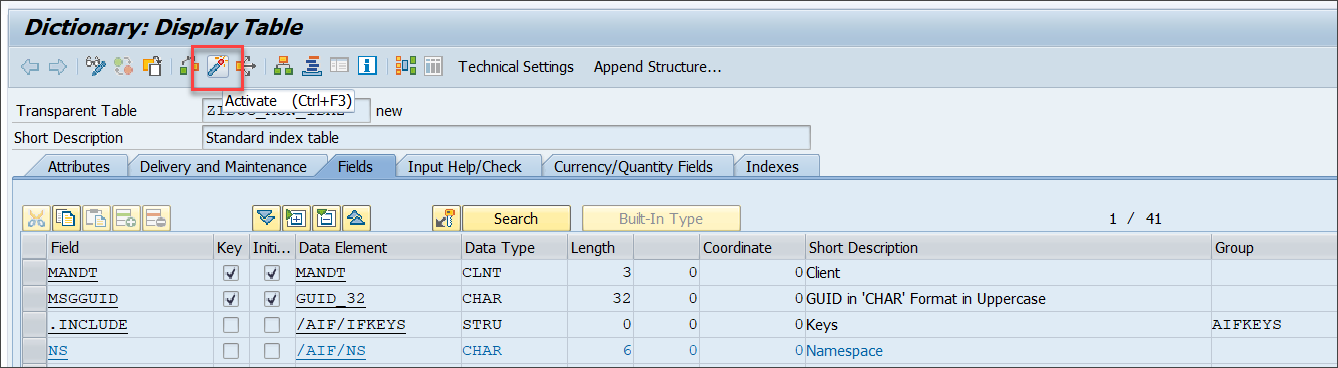This screenshot has width=1338, height=368.
Task: Click the Technical Settings button
Action: click(x=516, y=67)
